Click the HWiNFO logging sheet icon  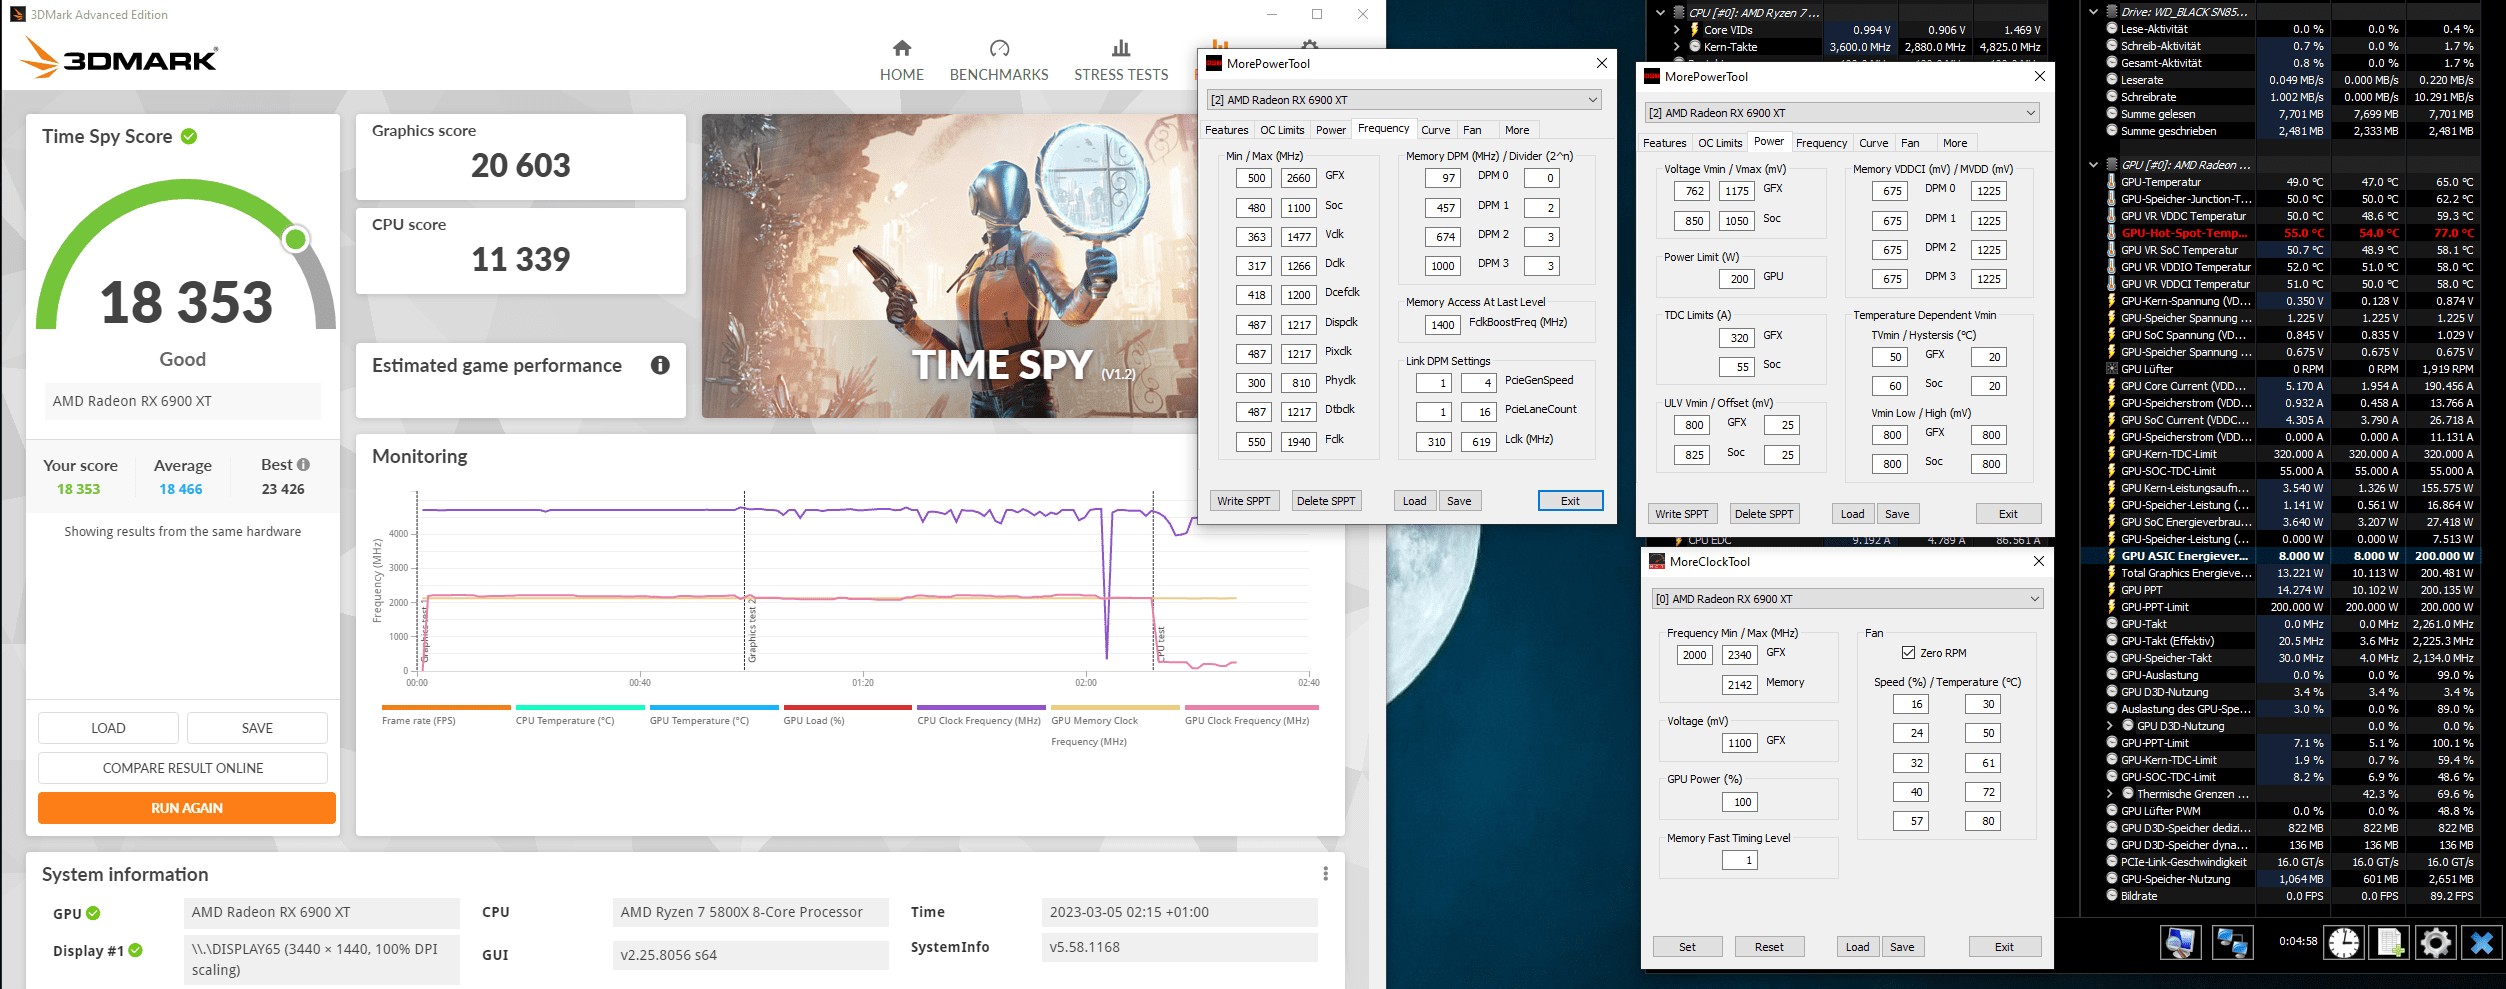(x=2390, y=942)
